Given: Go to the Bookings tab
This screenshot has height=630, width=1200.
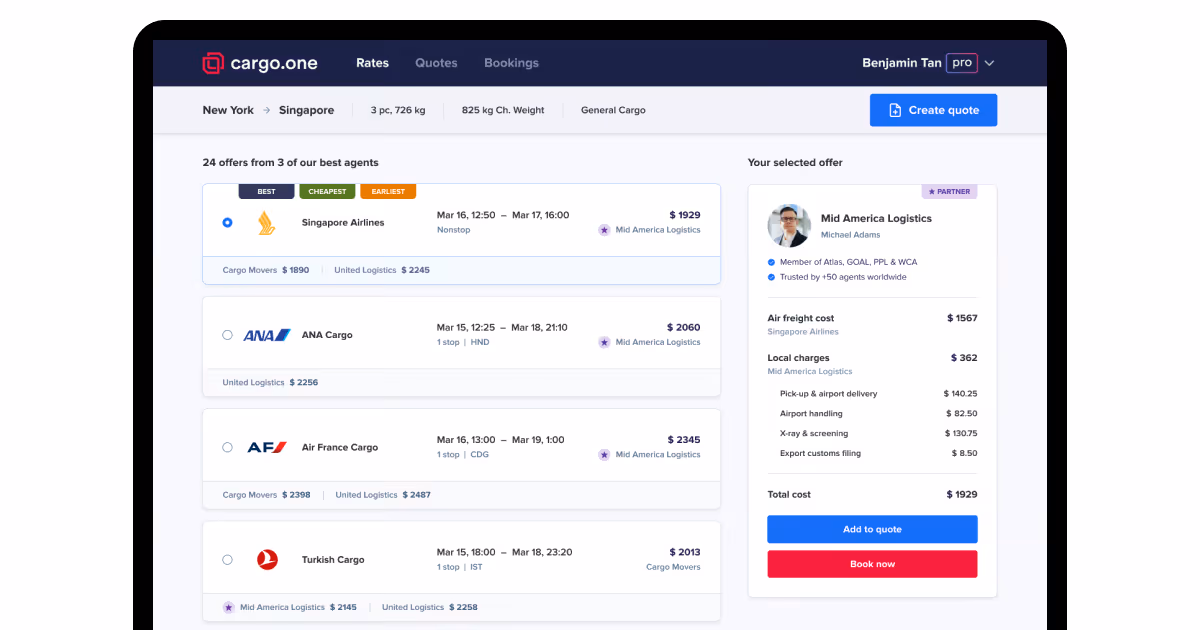Looking at the screenshot, I should (511, 63).
